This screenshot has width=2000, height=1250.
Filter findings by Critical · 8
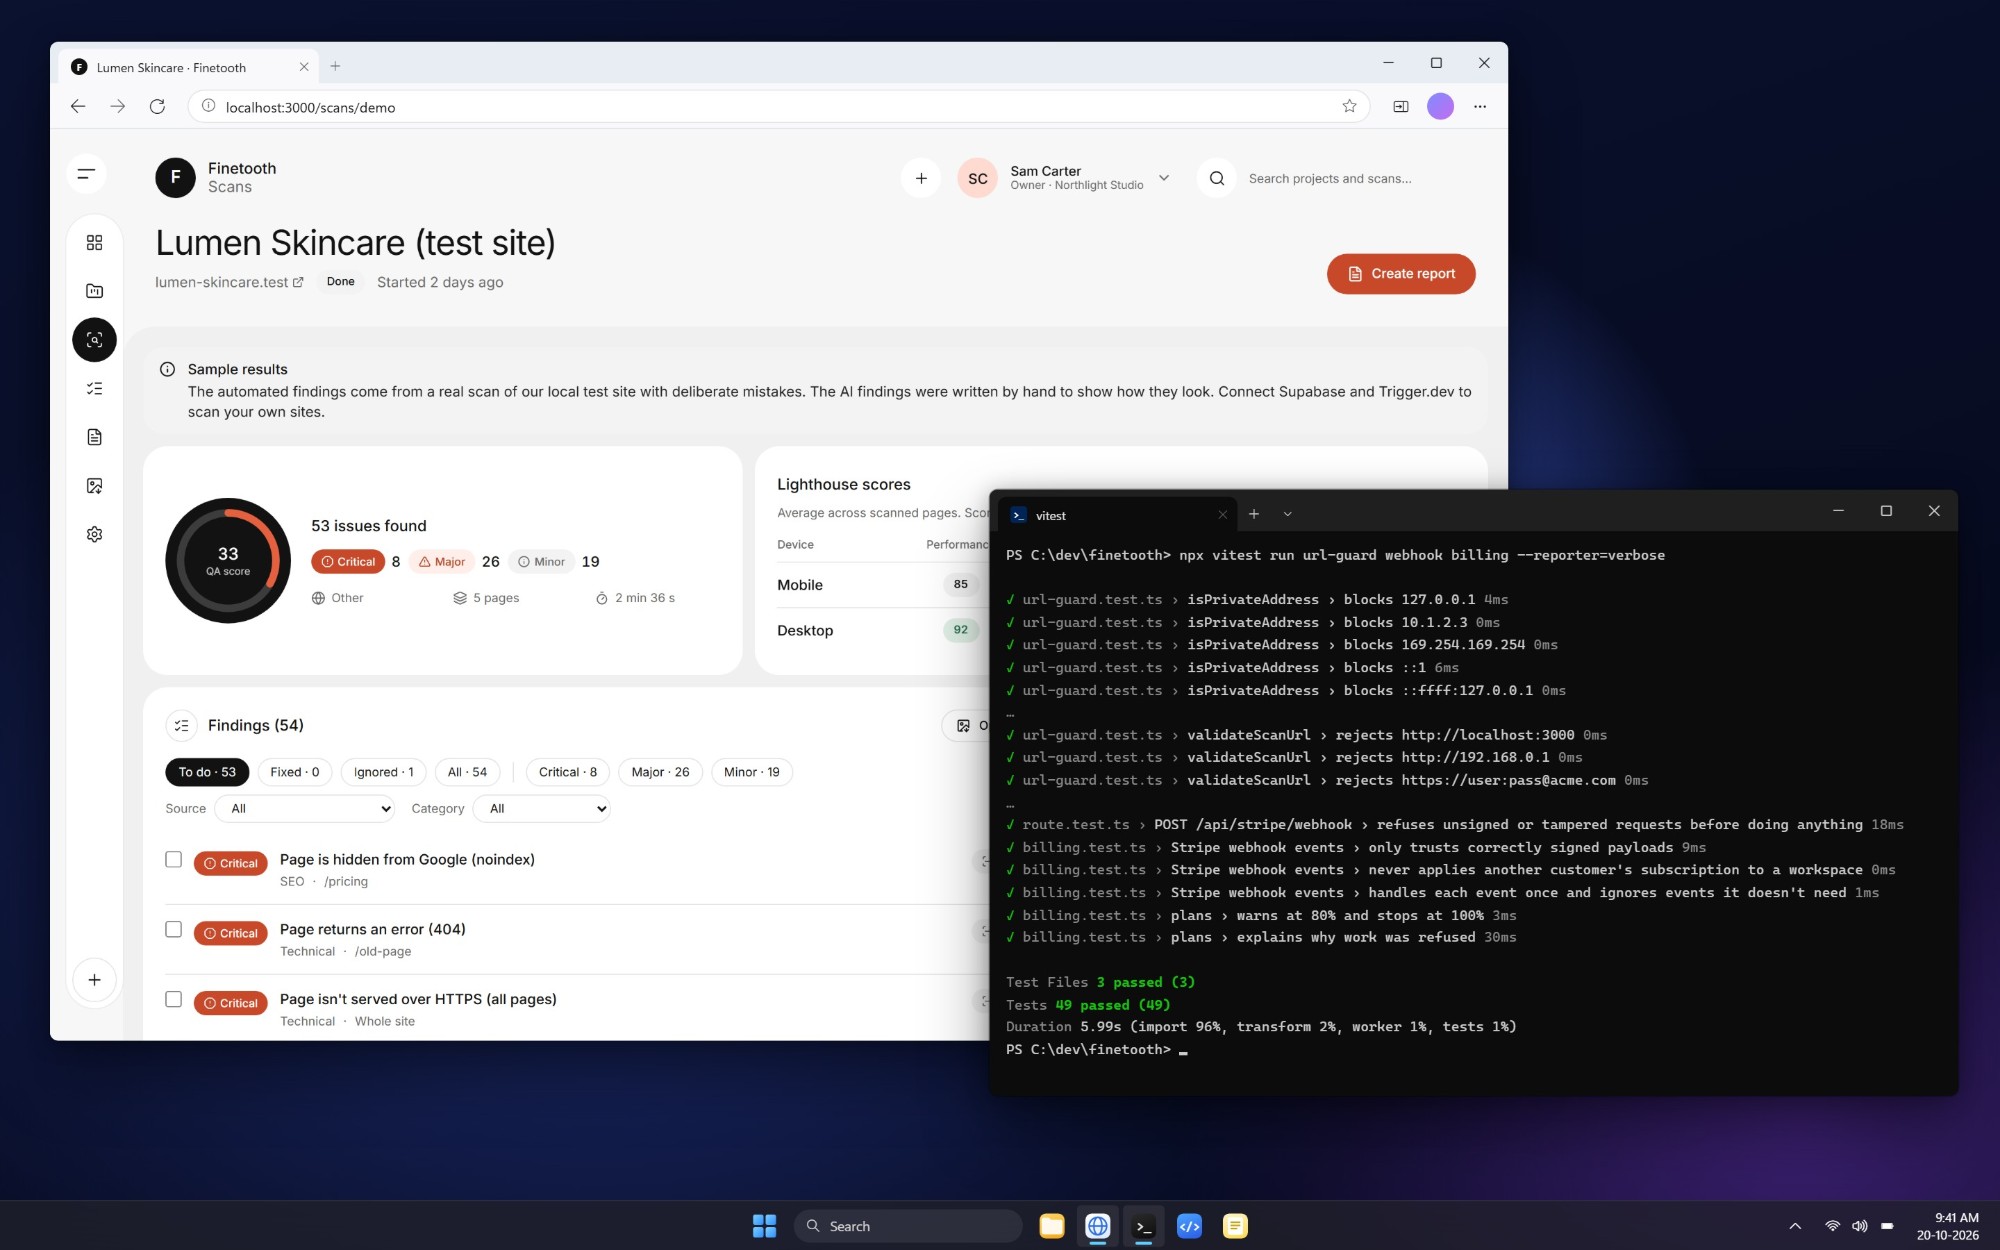pyautogui.click(x=567, y=772)
